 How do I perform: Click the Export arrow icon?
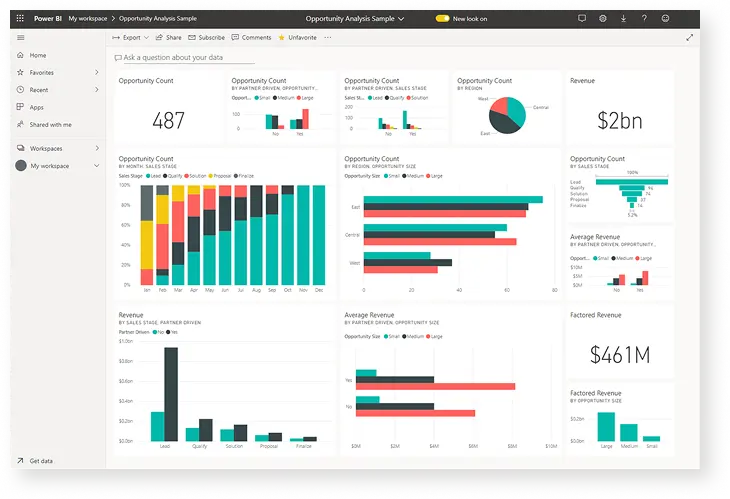[116, 38]
